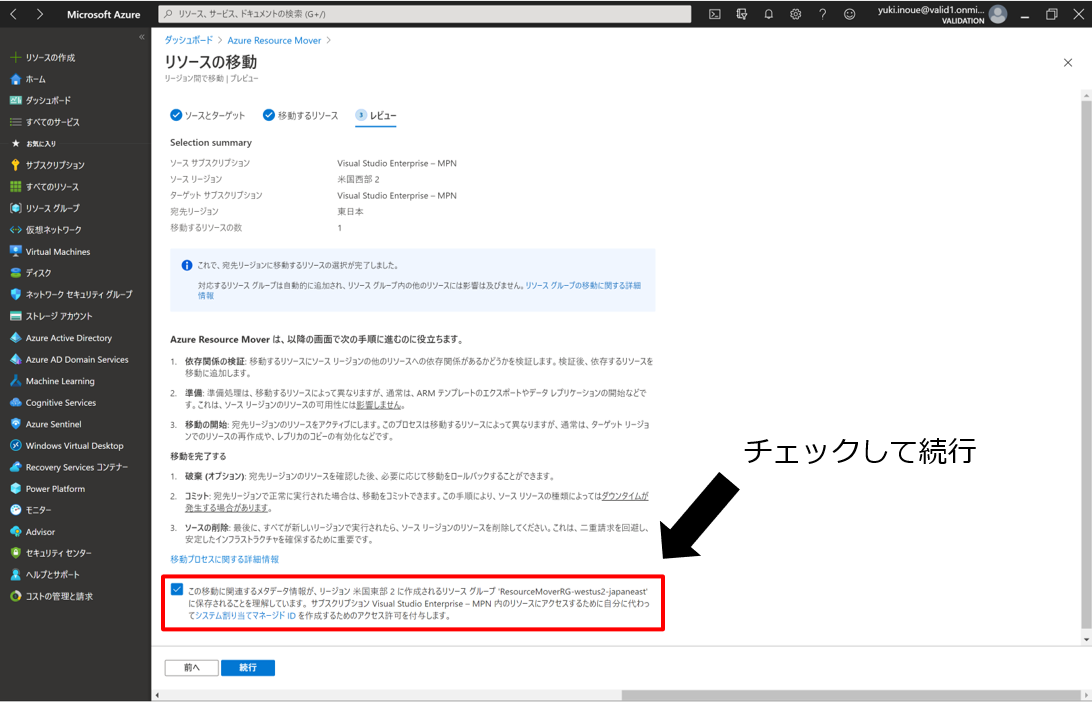Click the resource search input field
This screenshot has width=1092, height=702.
[425, 14]
